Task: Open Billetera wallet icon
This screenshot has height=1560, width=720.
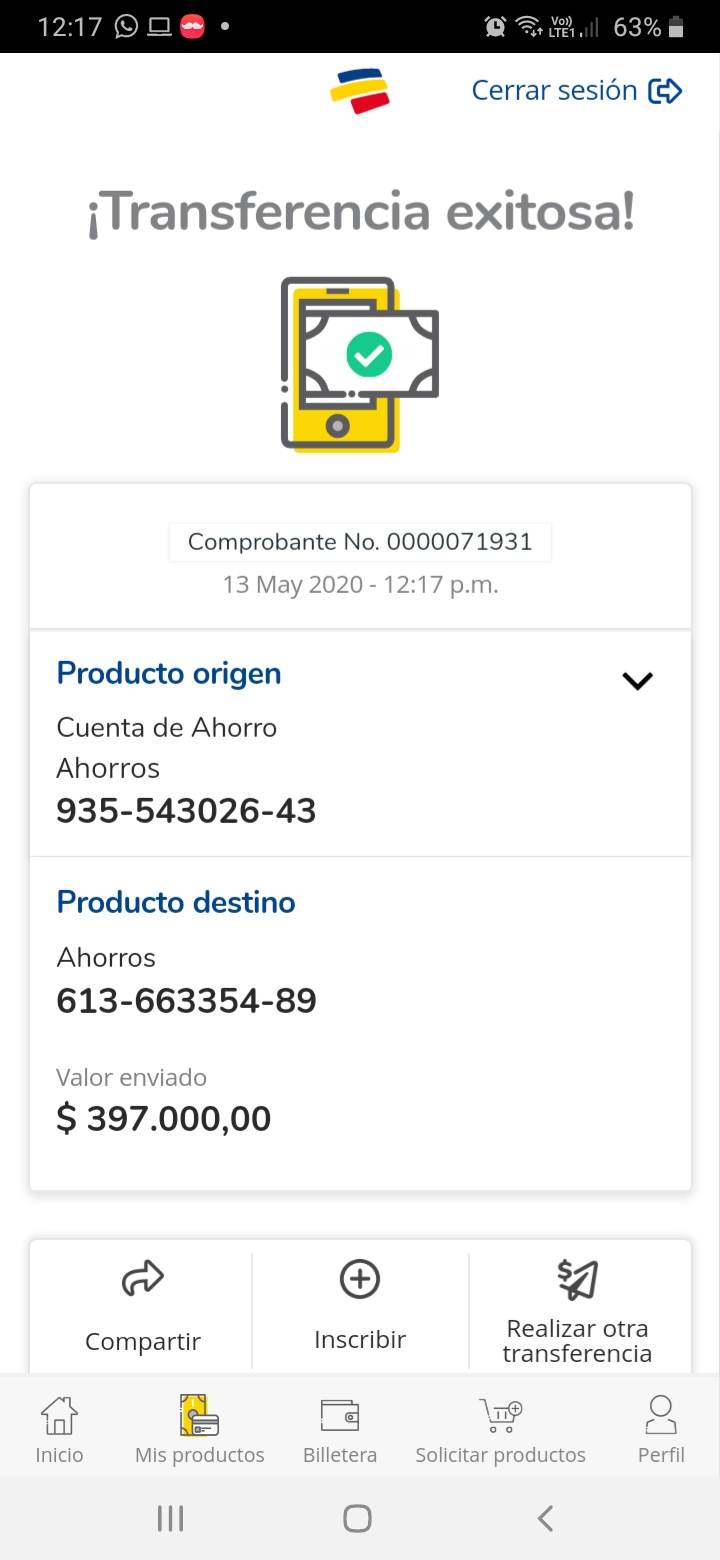Action: pyautogui.click(x=340, y=1416)
